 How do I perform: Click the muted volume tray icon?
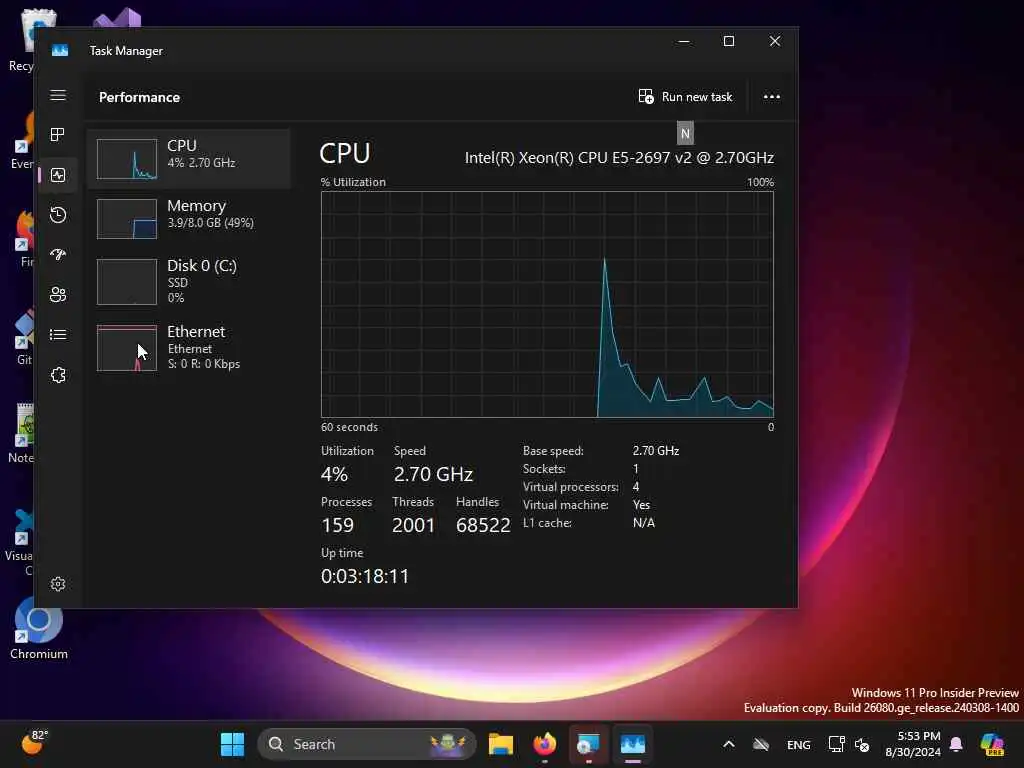[x=863, y=744]
